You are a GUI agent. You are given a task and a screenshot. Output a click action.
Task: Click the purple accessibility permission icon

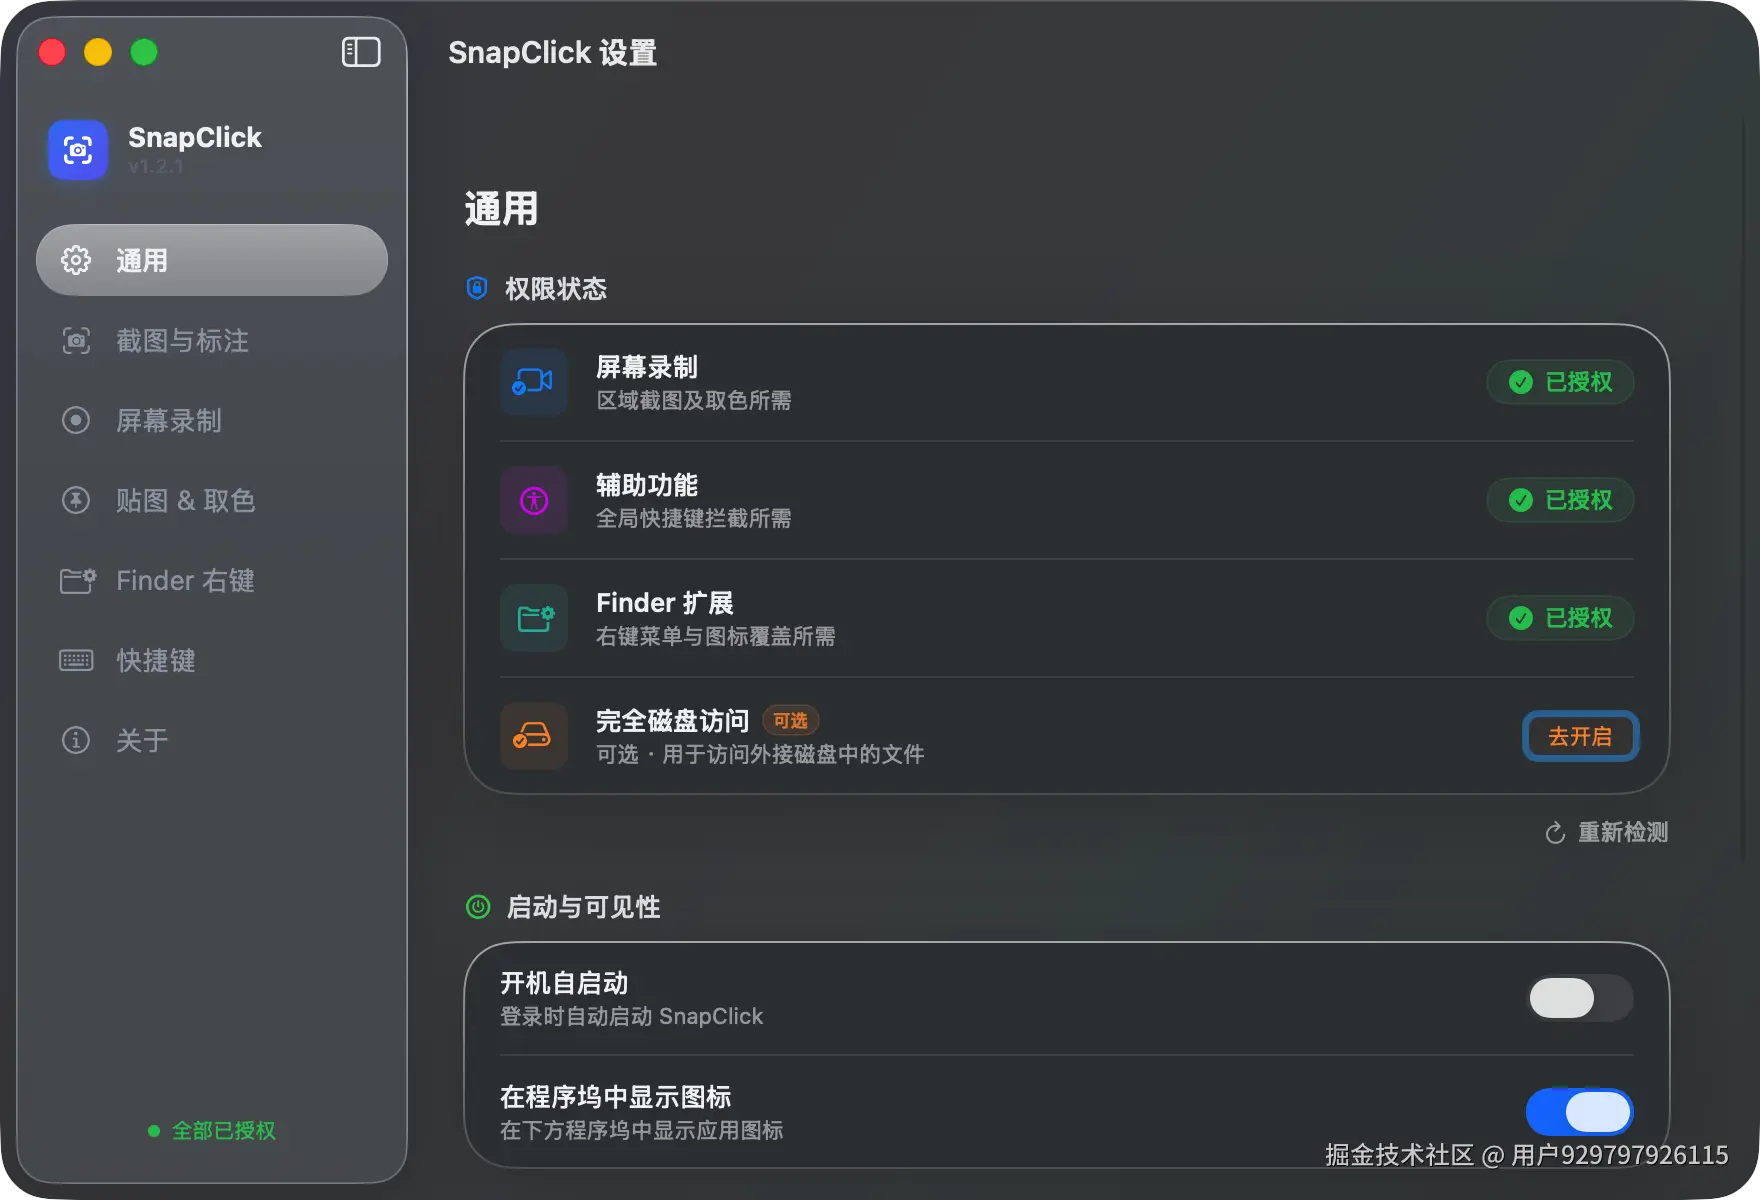pos(534,500)
